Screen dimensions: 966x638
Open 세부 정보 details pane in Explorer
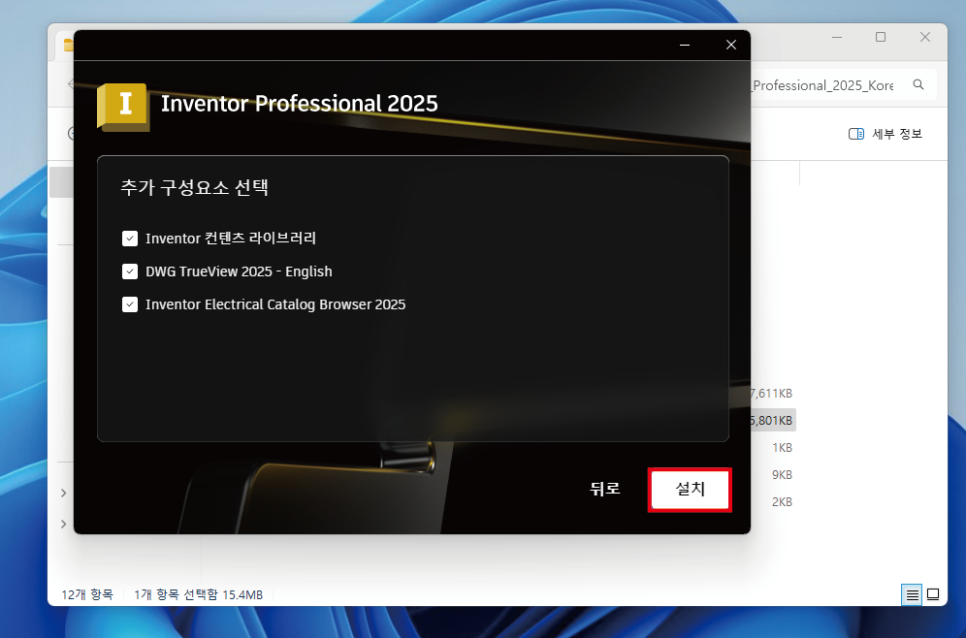[x=885, y=134]
